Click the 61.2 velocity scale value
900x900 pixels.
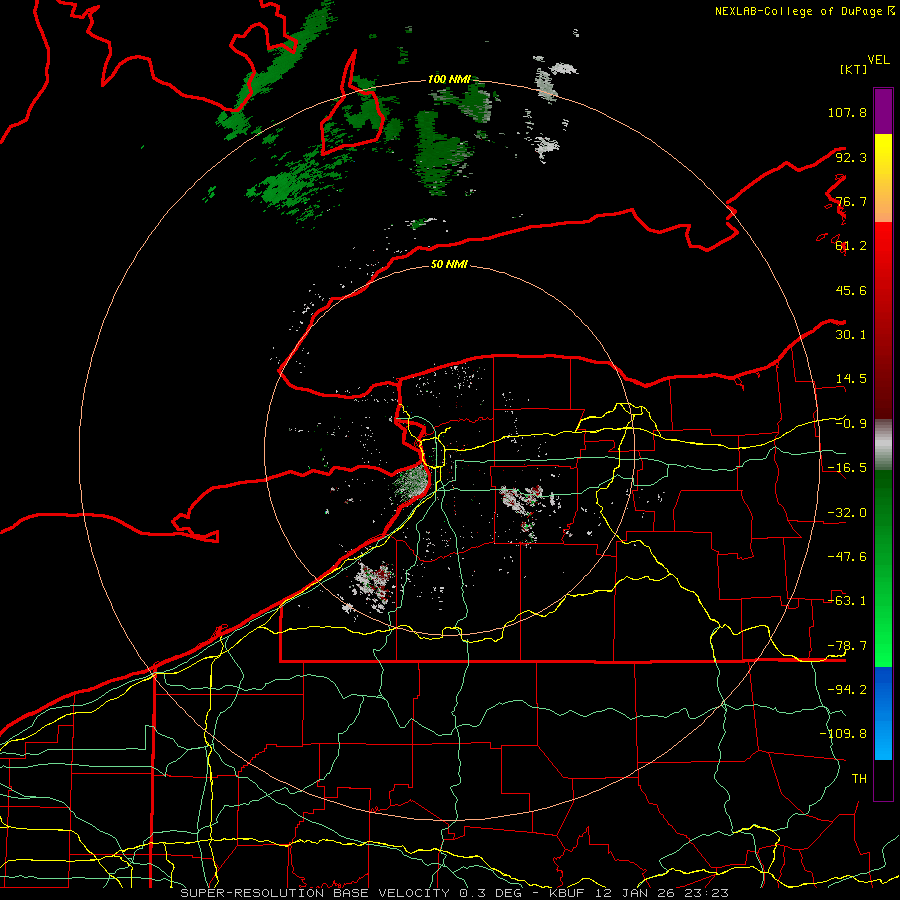(x=851, y=246)
